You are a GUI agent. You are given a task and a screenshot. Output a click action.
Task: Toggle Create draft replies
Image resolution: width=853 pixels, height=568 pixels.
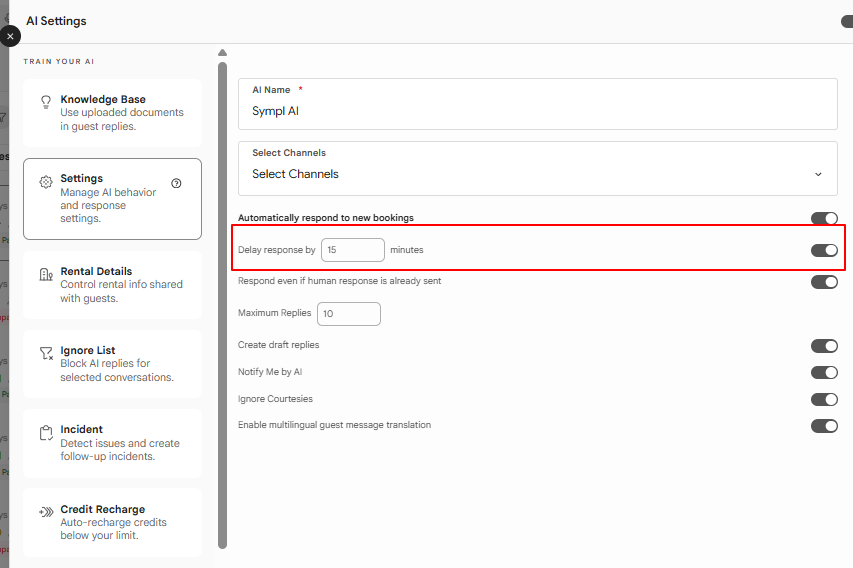point(824,346)
